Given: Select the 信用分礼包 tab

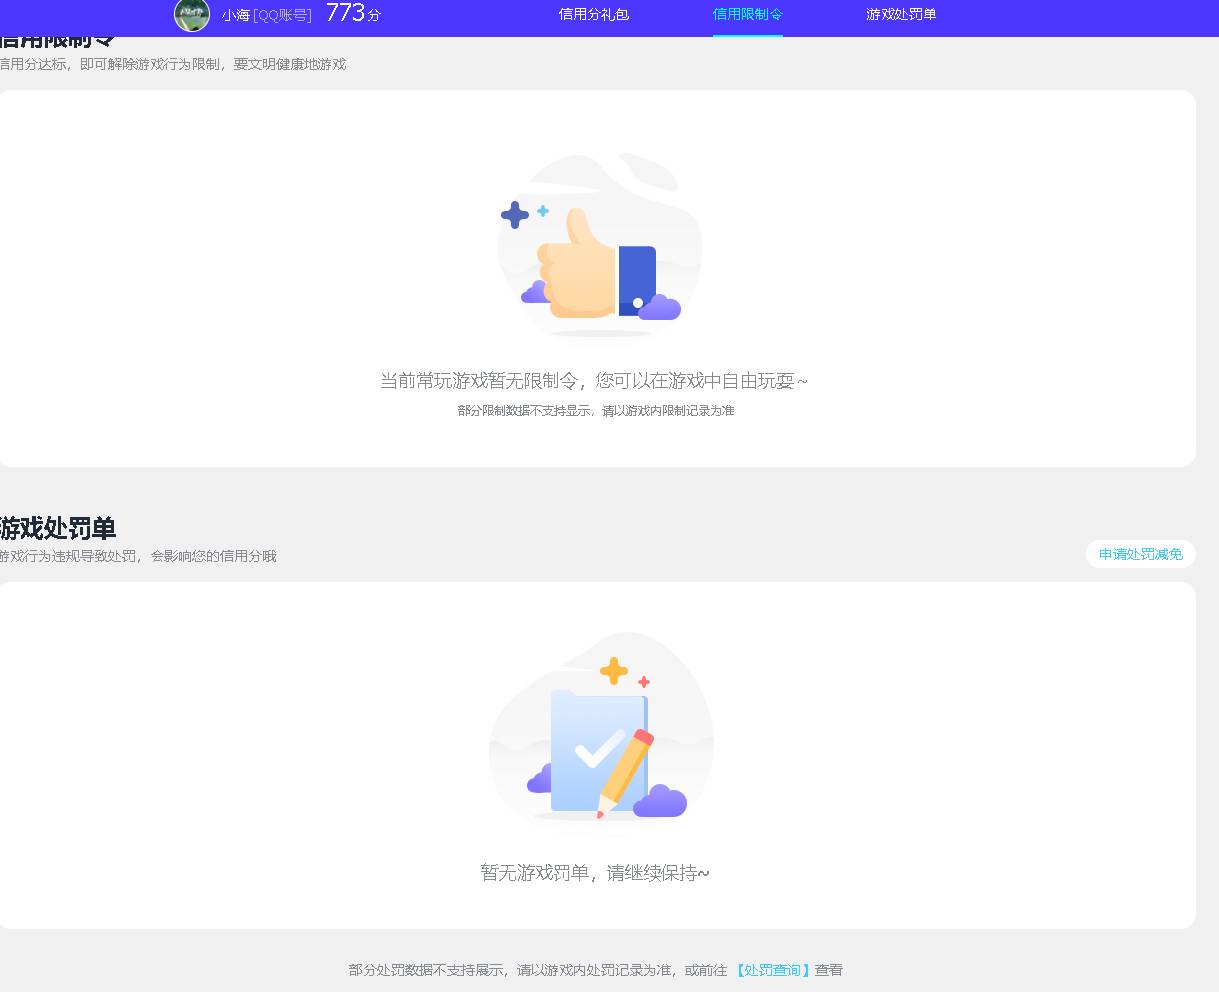Looking at the screenshot, I should (594, 16).
